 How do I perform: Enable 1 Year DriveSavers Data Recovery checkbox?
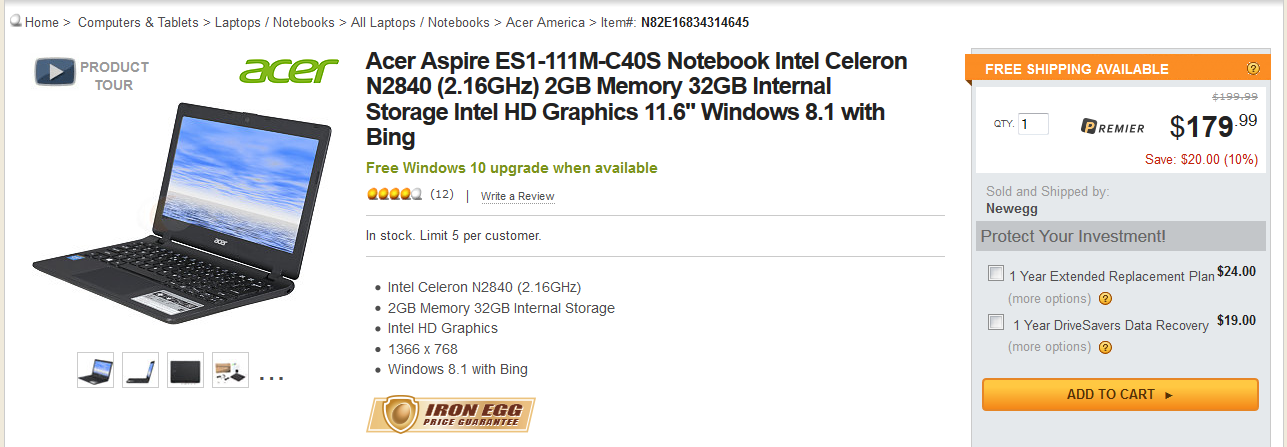click(996, 322)
